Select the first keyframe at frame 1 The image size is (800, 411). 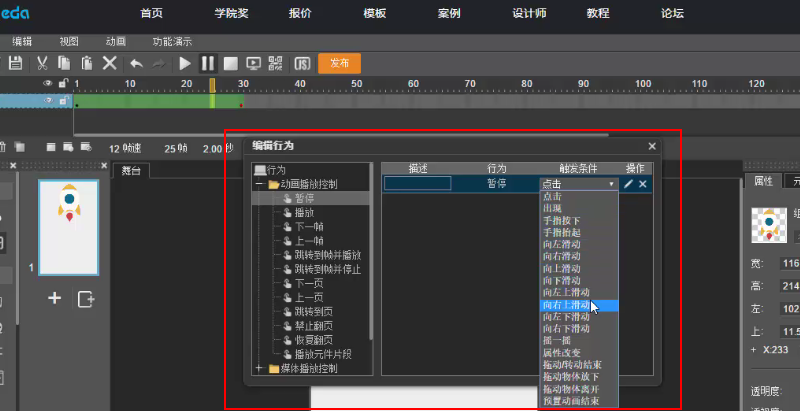pos(77,105)
